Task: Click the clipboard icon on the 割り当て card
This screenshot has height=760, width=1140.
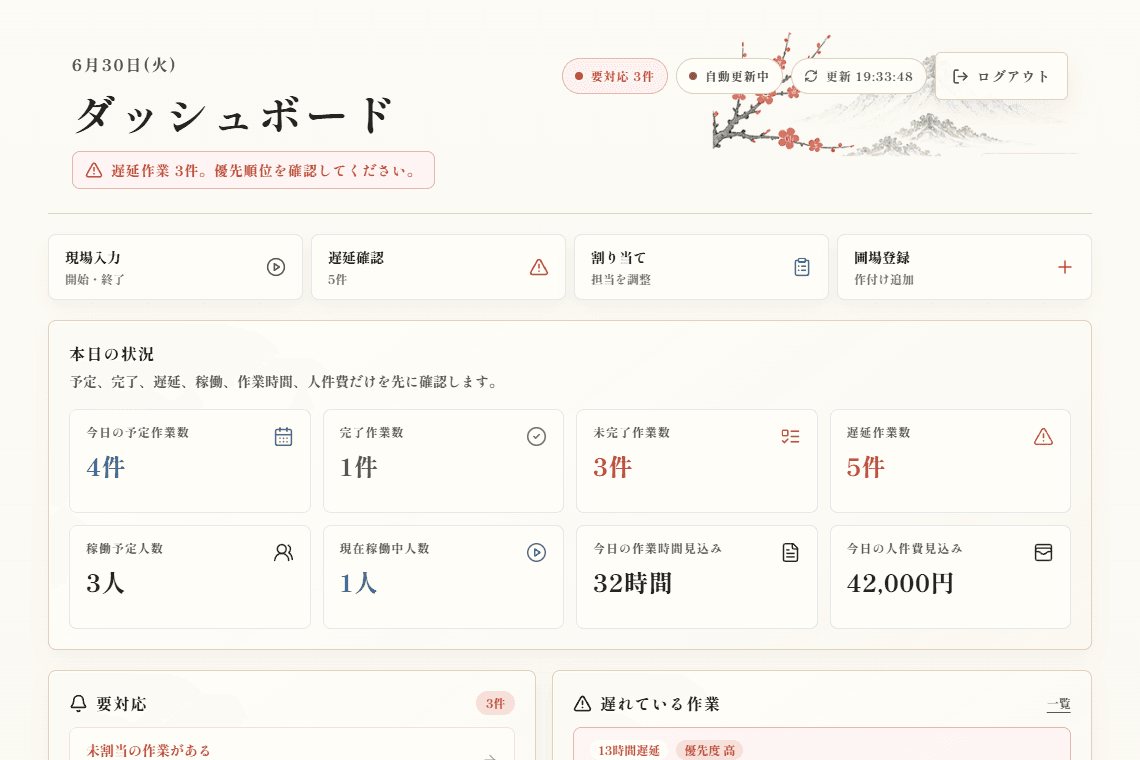Action: [x=802, y=267]
